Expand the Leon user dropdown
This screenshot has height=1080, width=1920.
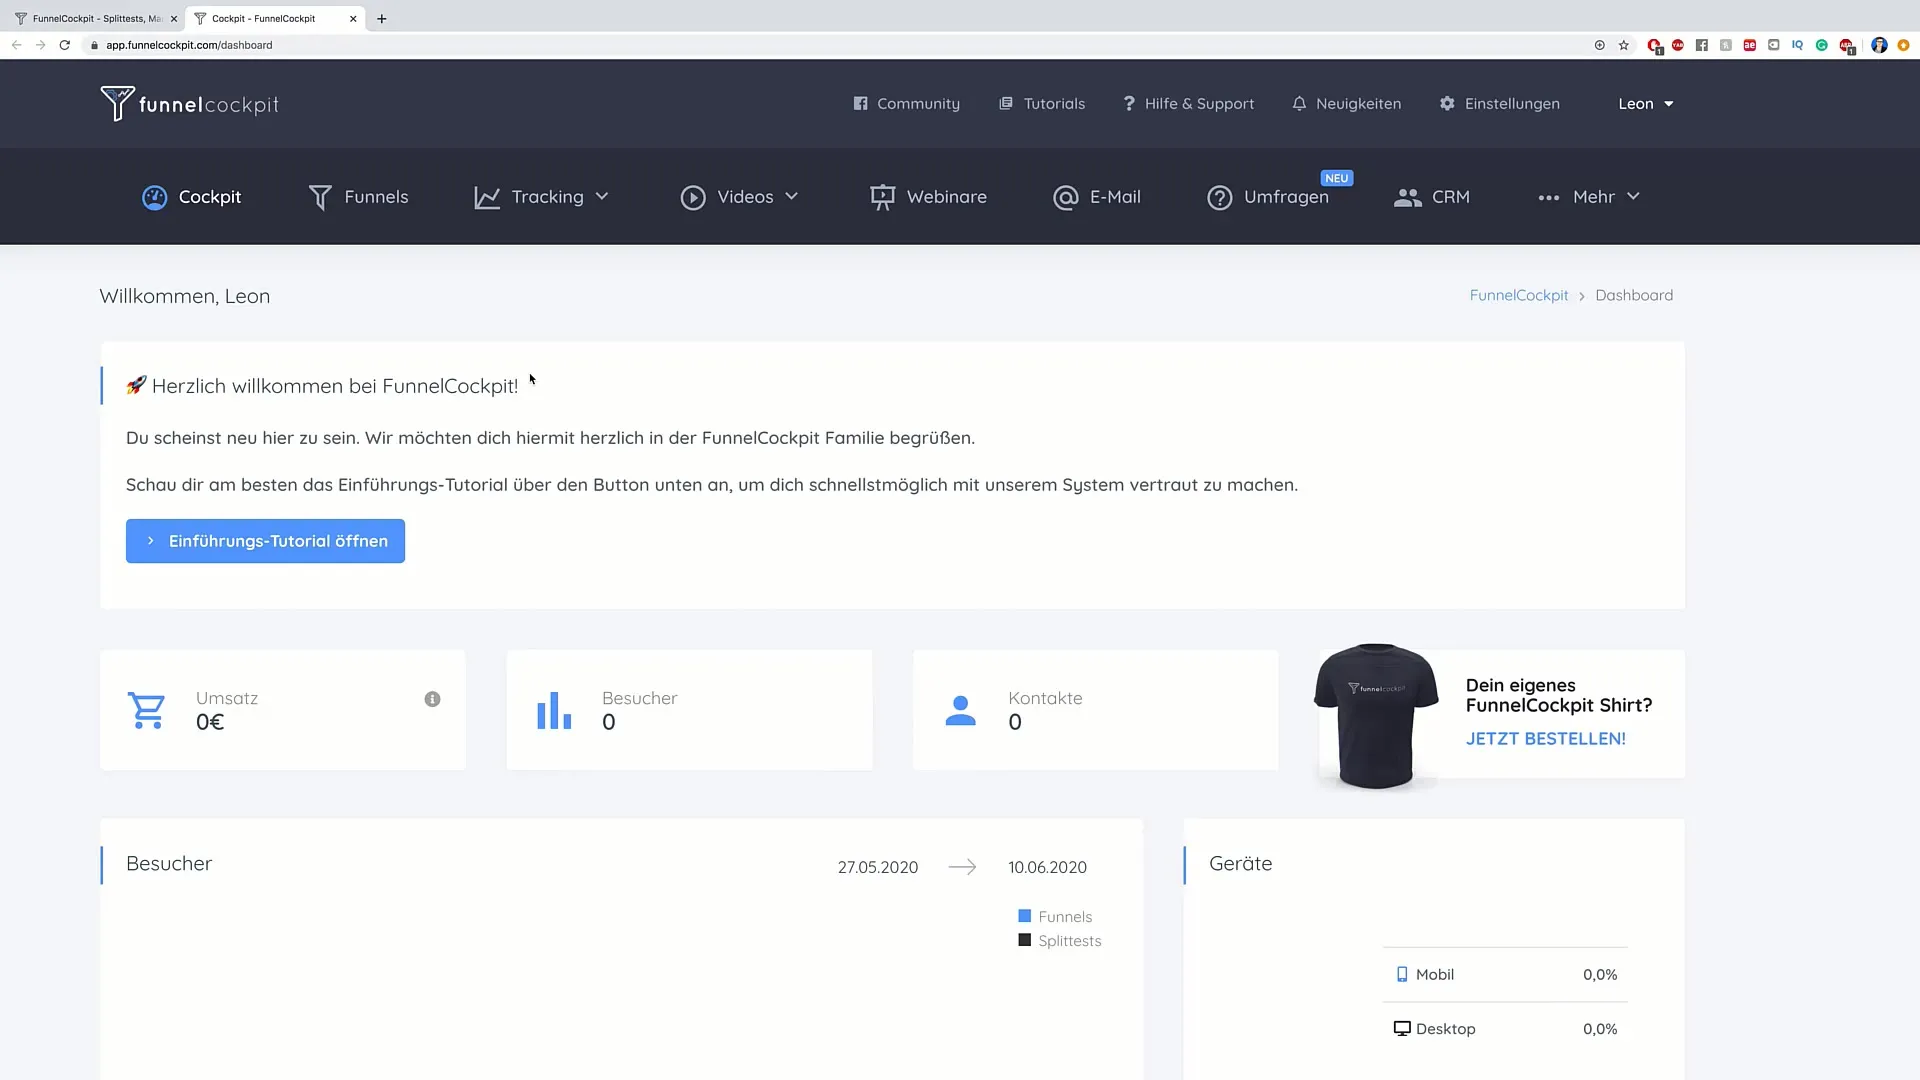click(1646, 104)
